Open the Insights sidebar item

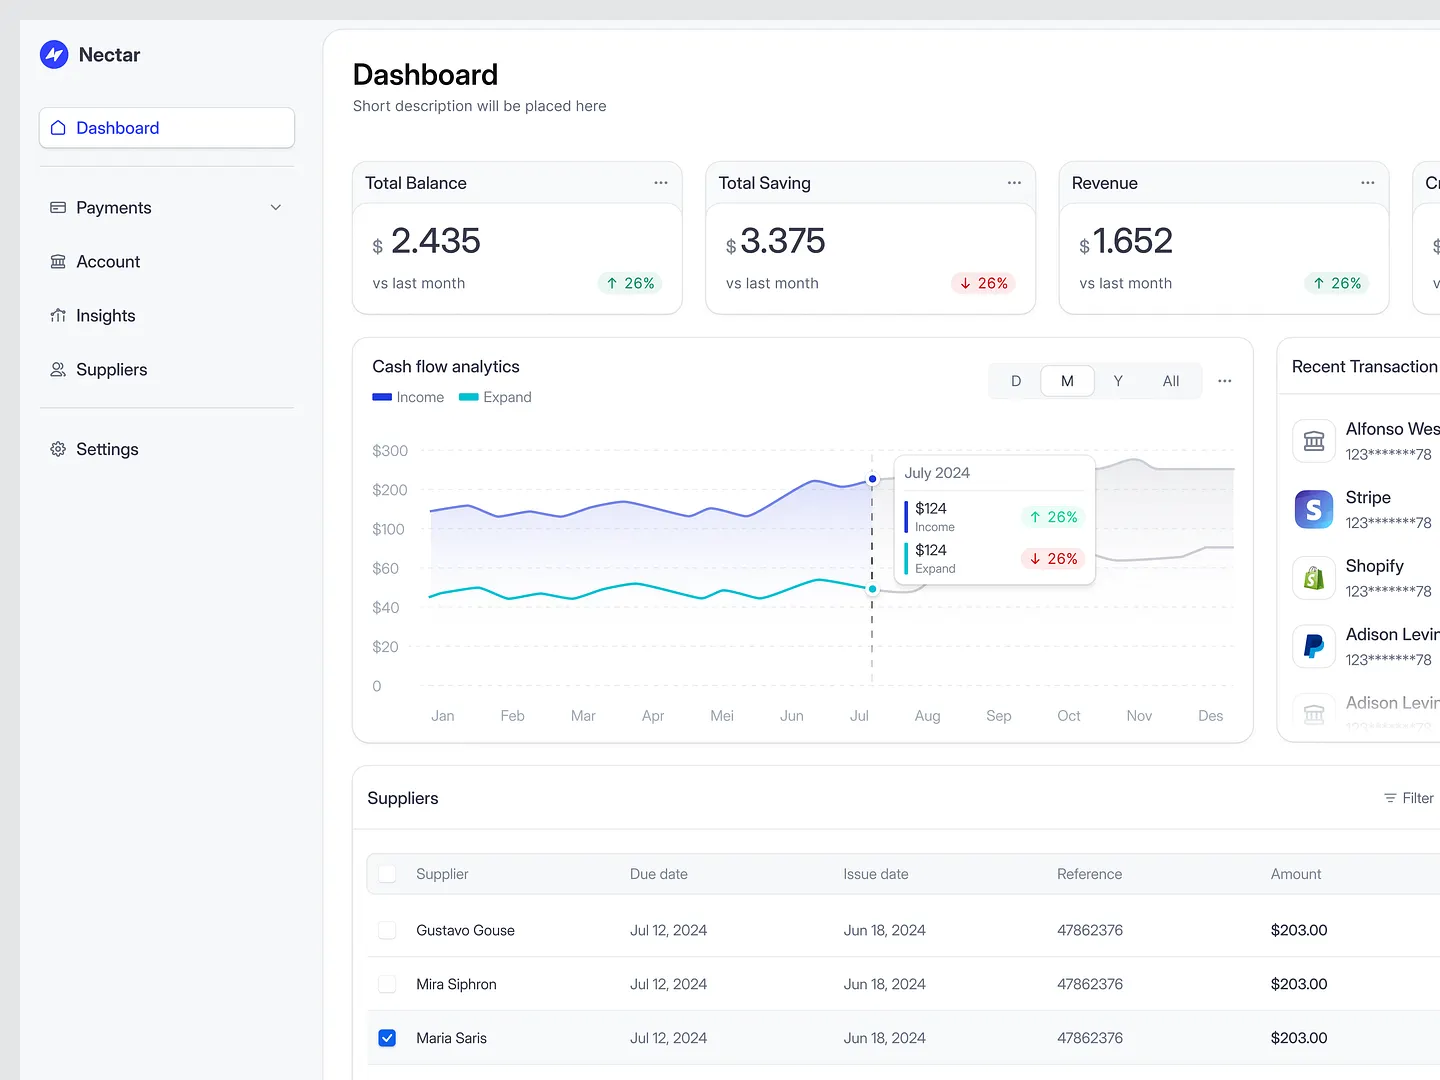coord(167,315)
